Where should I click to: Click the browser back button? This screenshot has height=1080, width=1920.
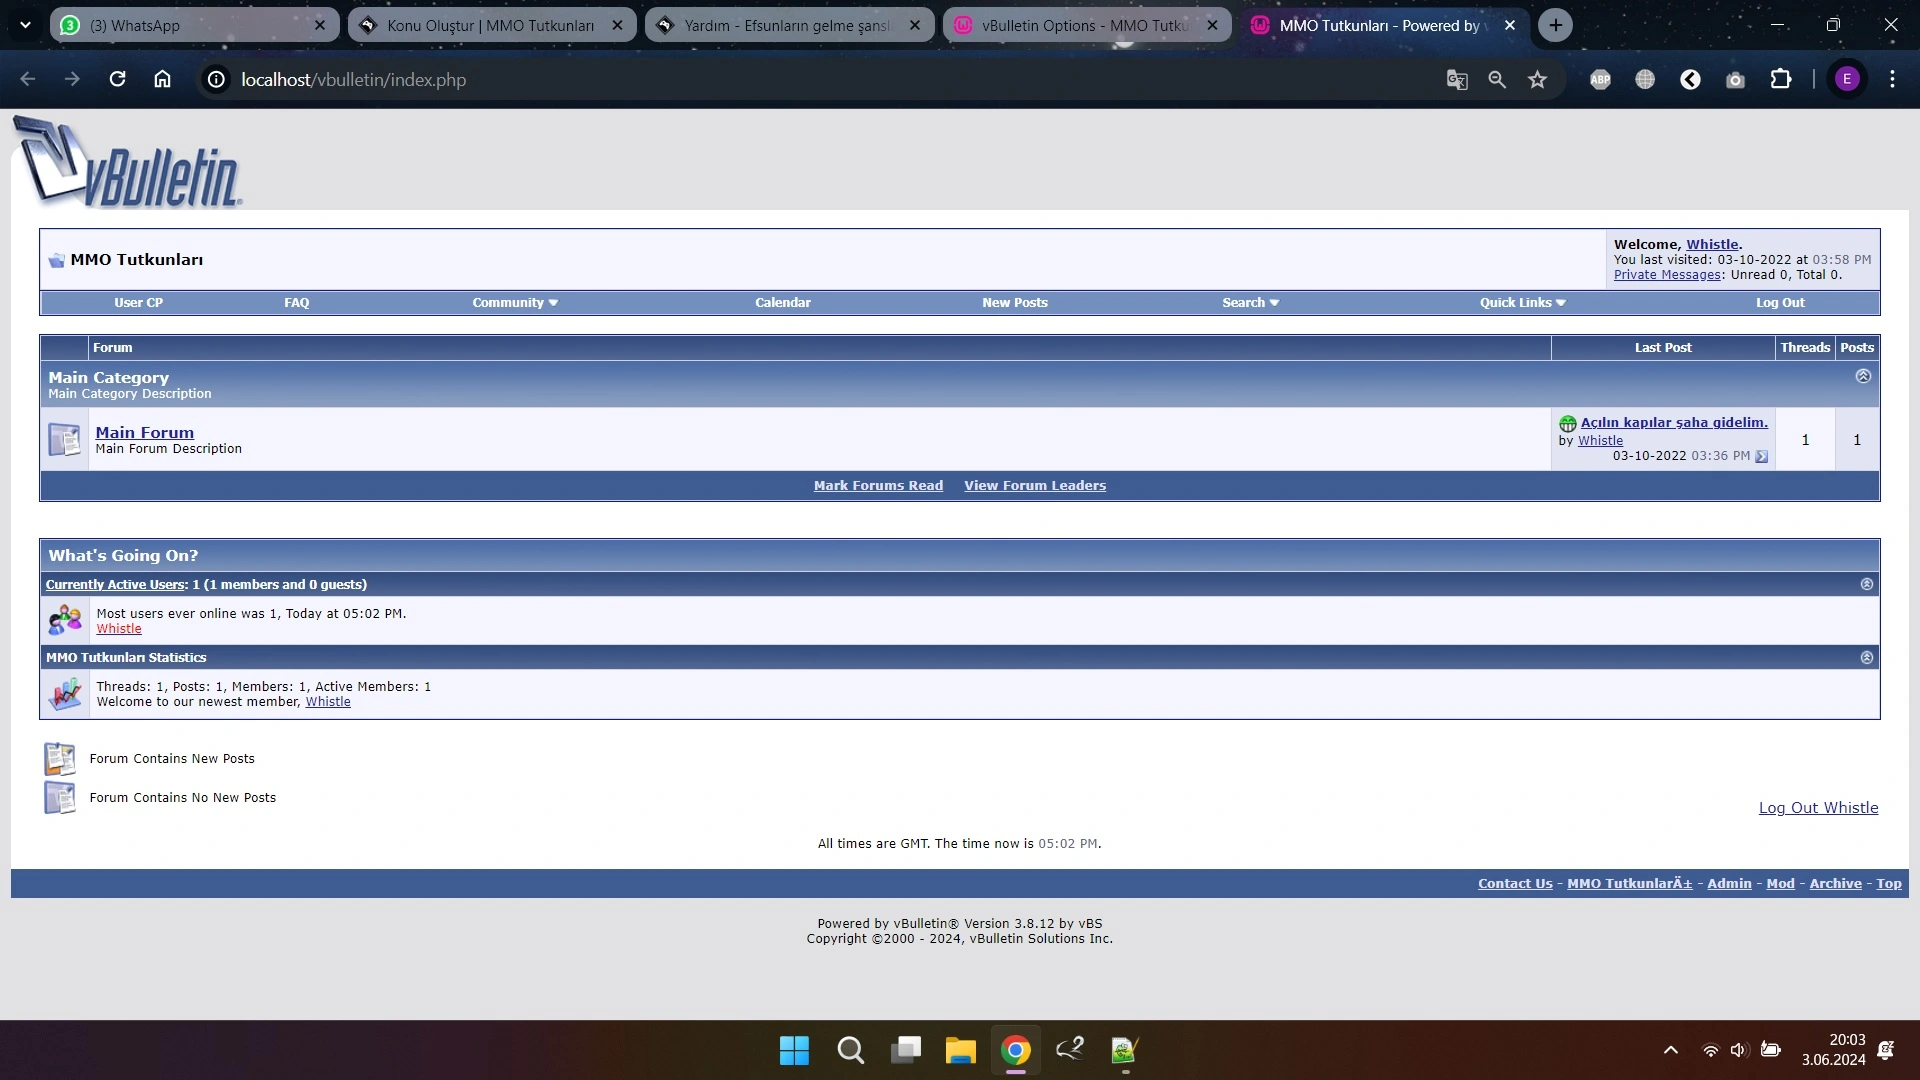click(x=28, y=79)
